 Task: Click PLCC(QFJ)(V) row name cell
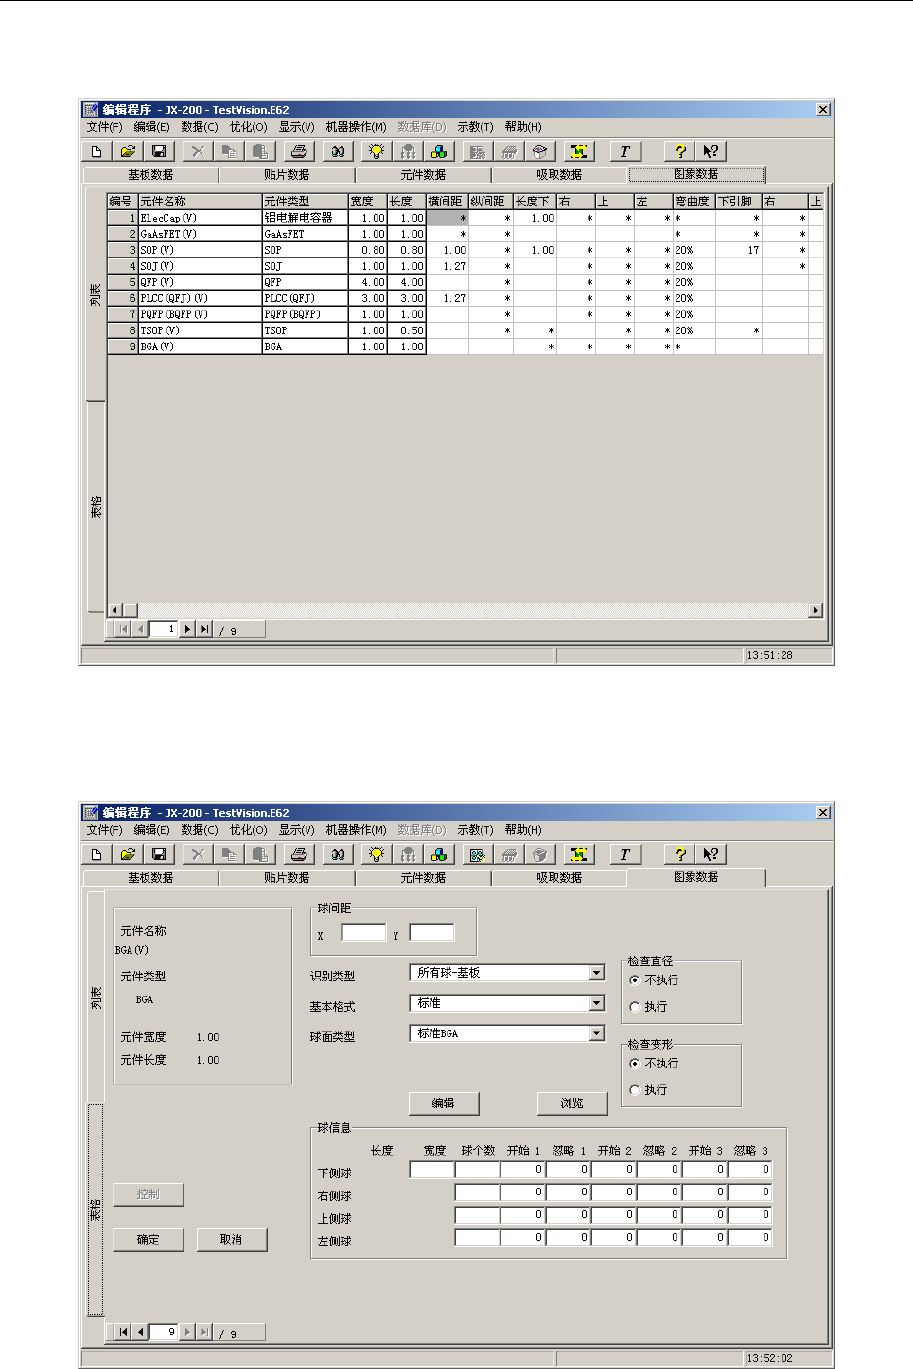(x=200, y=298)
